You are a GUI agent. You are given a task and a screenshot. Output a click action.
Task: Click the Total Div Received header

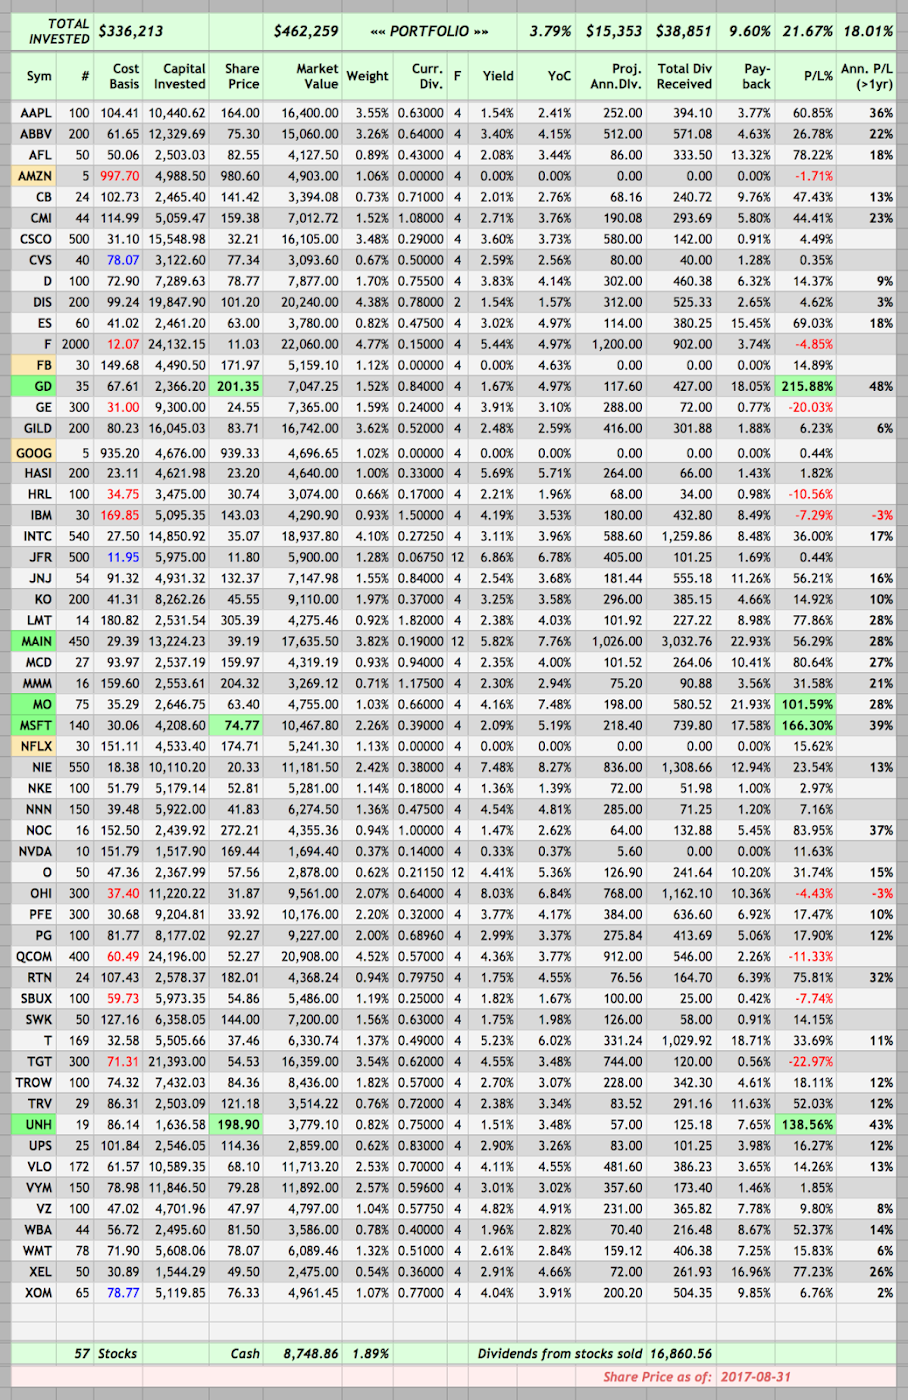[x=684, y=76]
